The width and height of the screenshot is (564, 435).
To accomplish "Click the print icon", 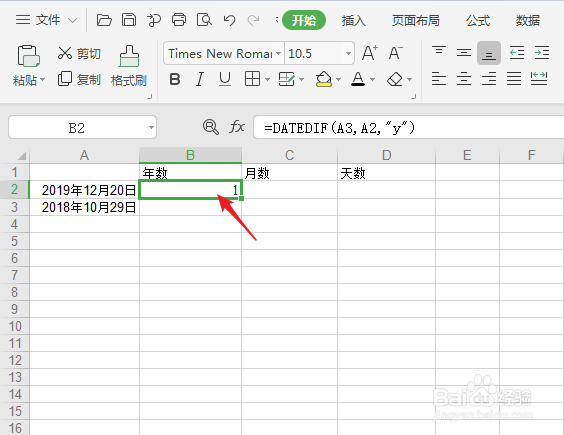I will 179,20.
